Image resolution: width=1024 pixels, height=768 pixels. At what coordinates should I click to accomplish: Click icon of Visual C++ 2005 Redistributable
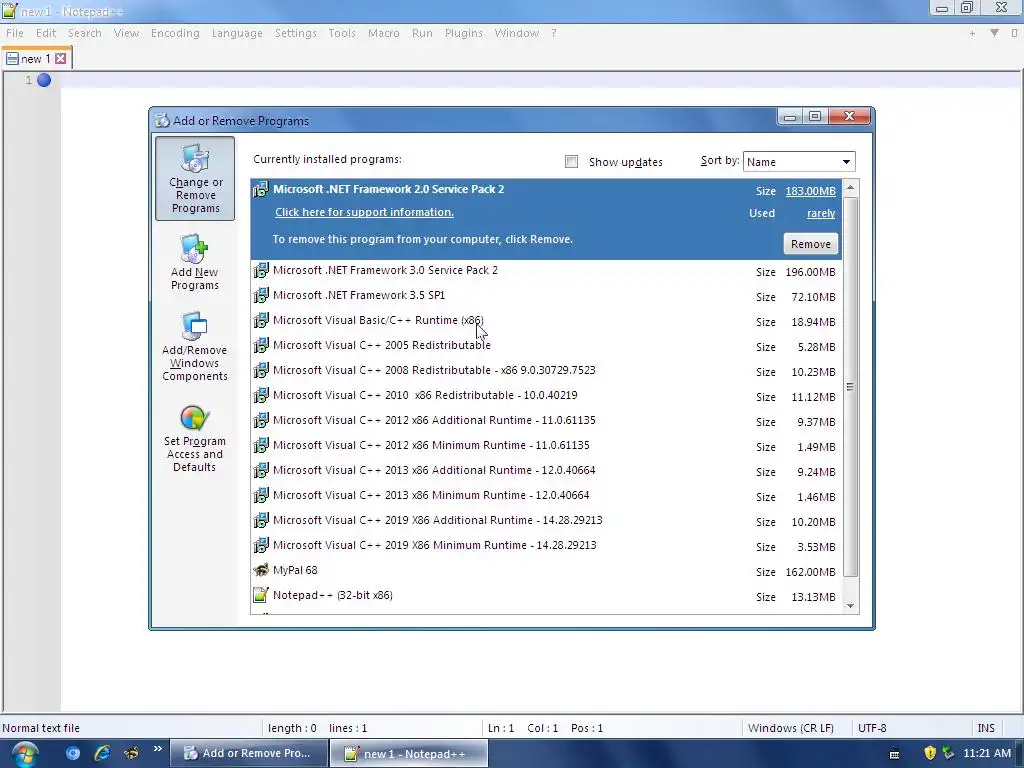coord(261,345)
